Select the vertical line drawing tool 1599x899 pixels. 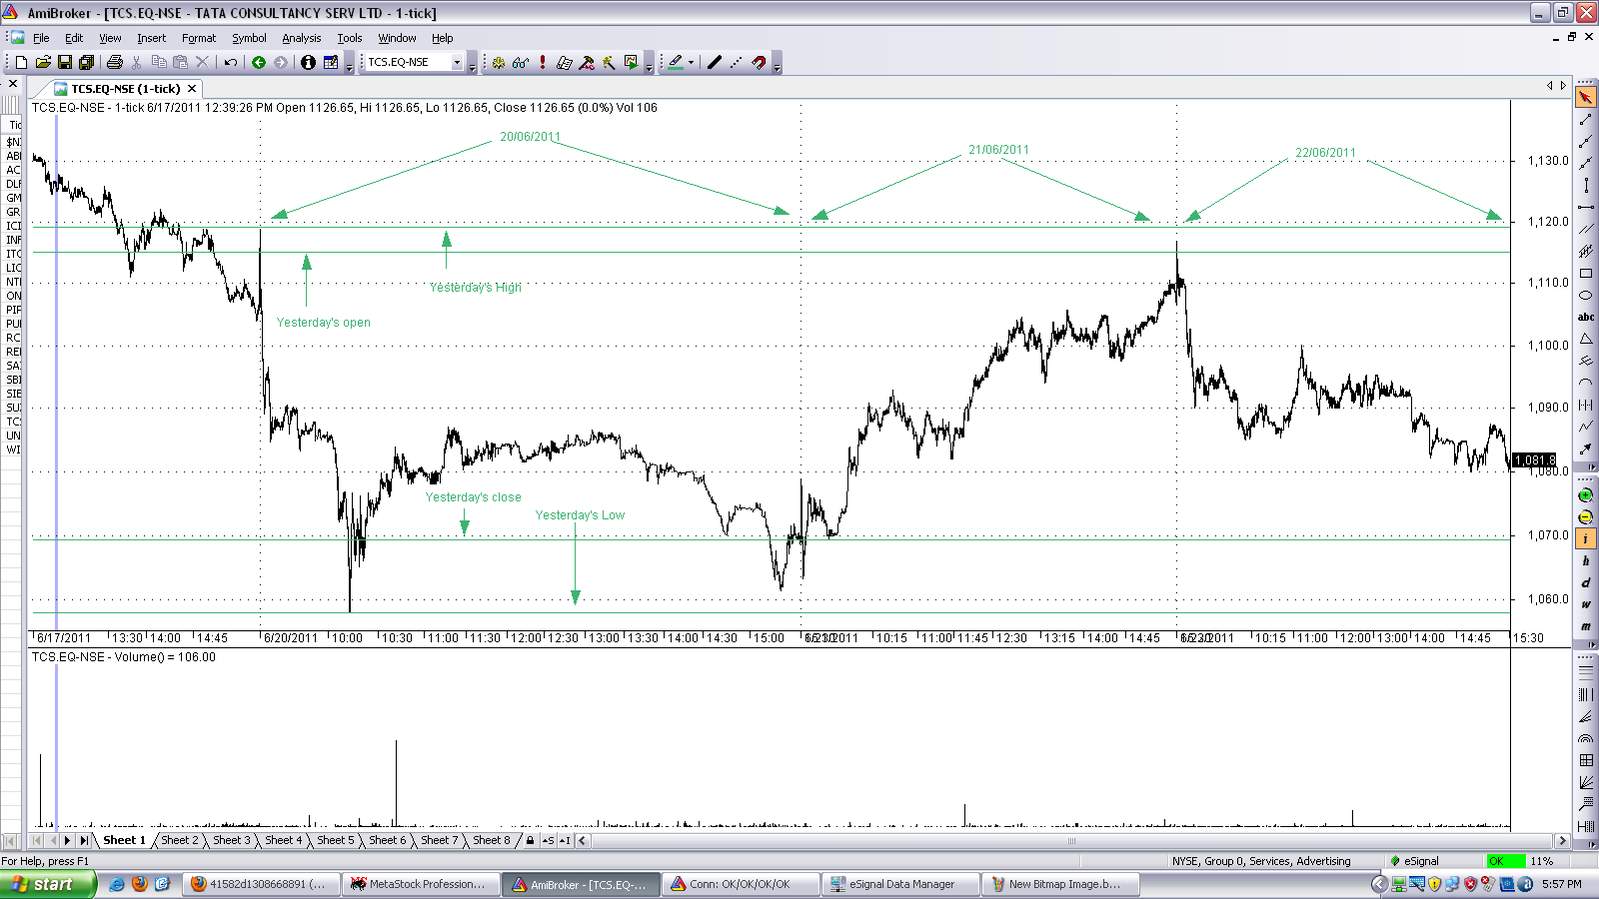pos(1586,185)
